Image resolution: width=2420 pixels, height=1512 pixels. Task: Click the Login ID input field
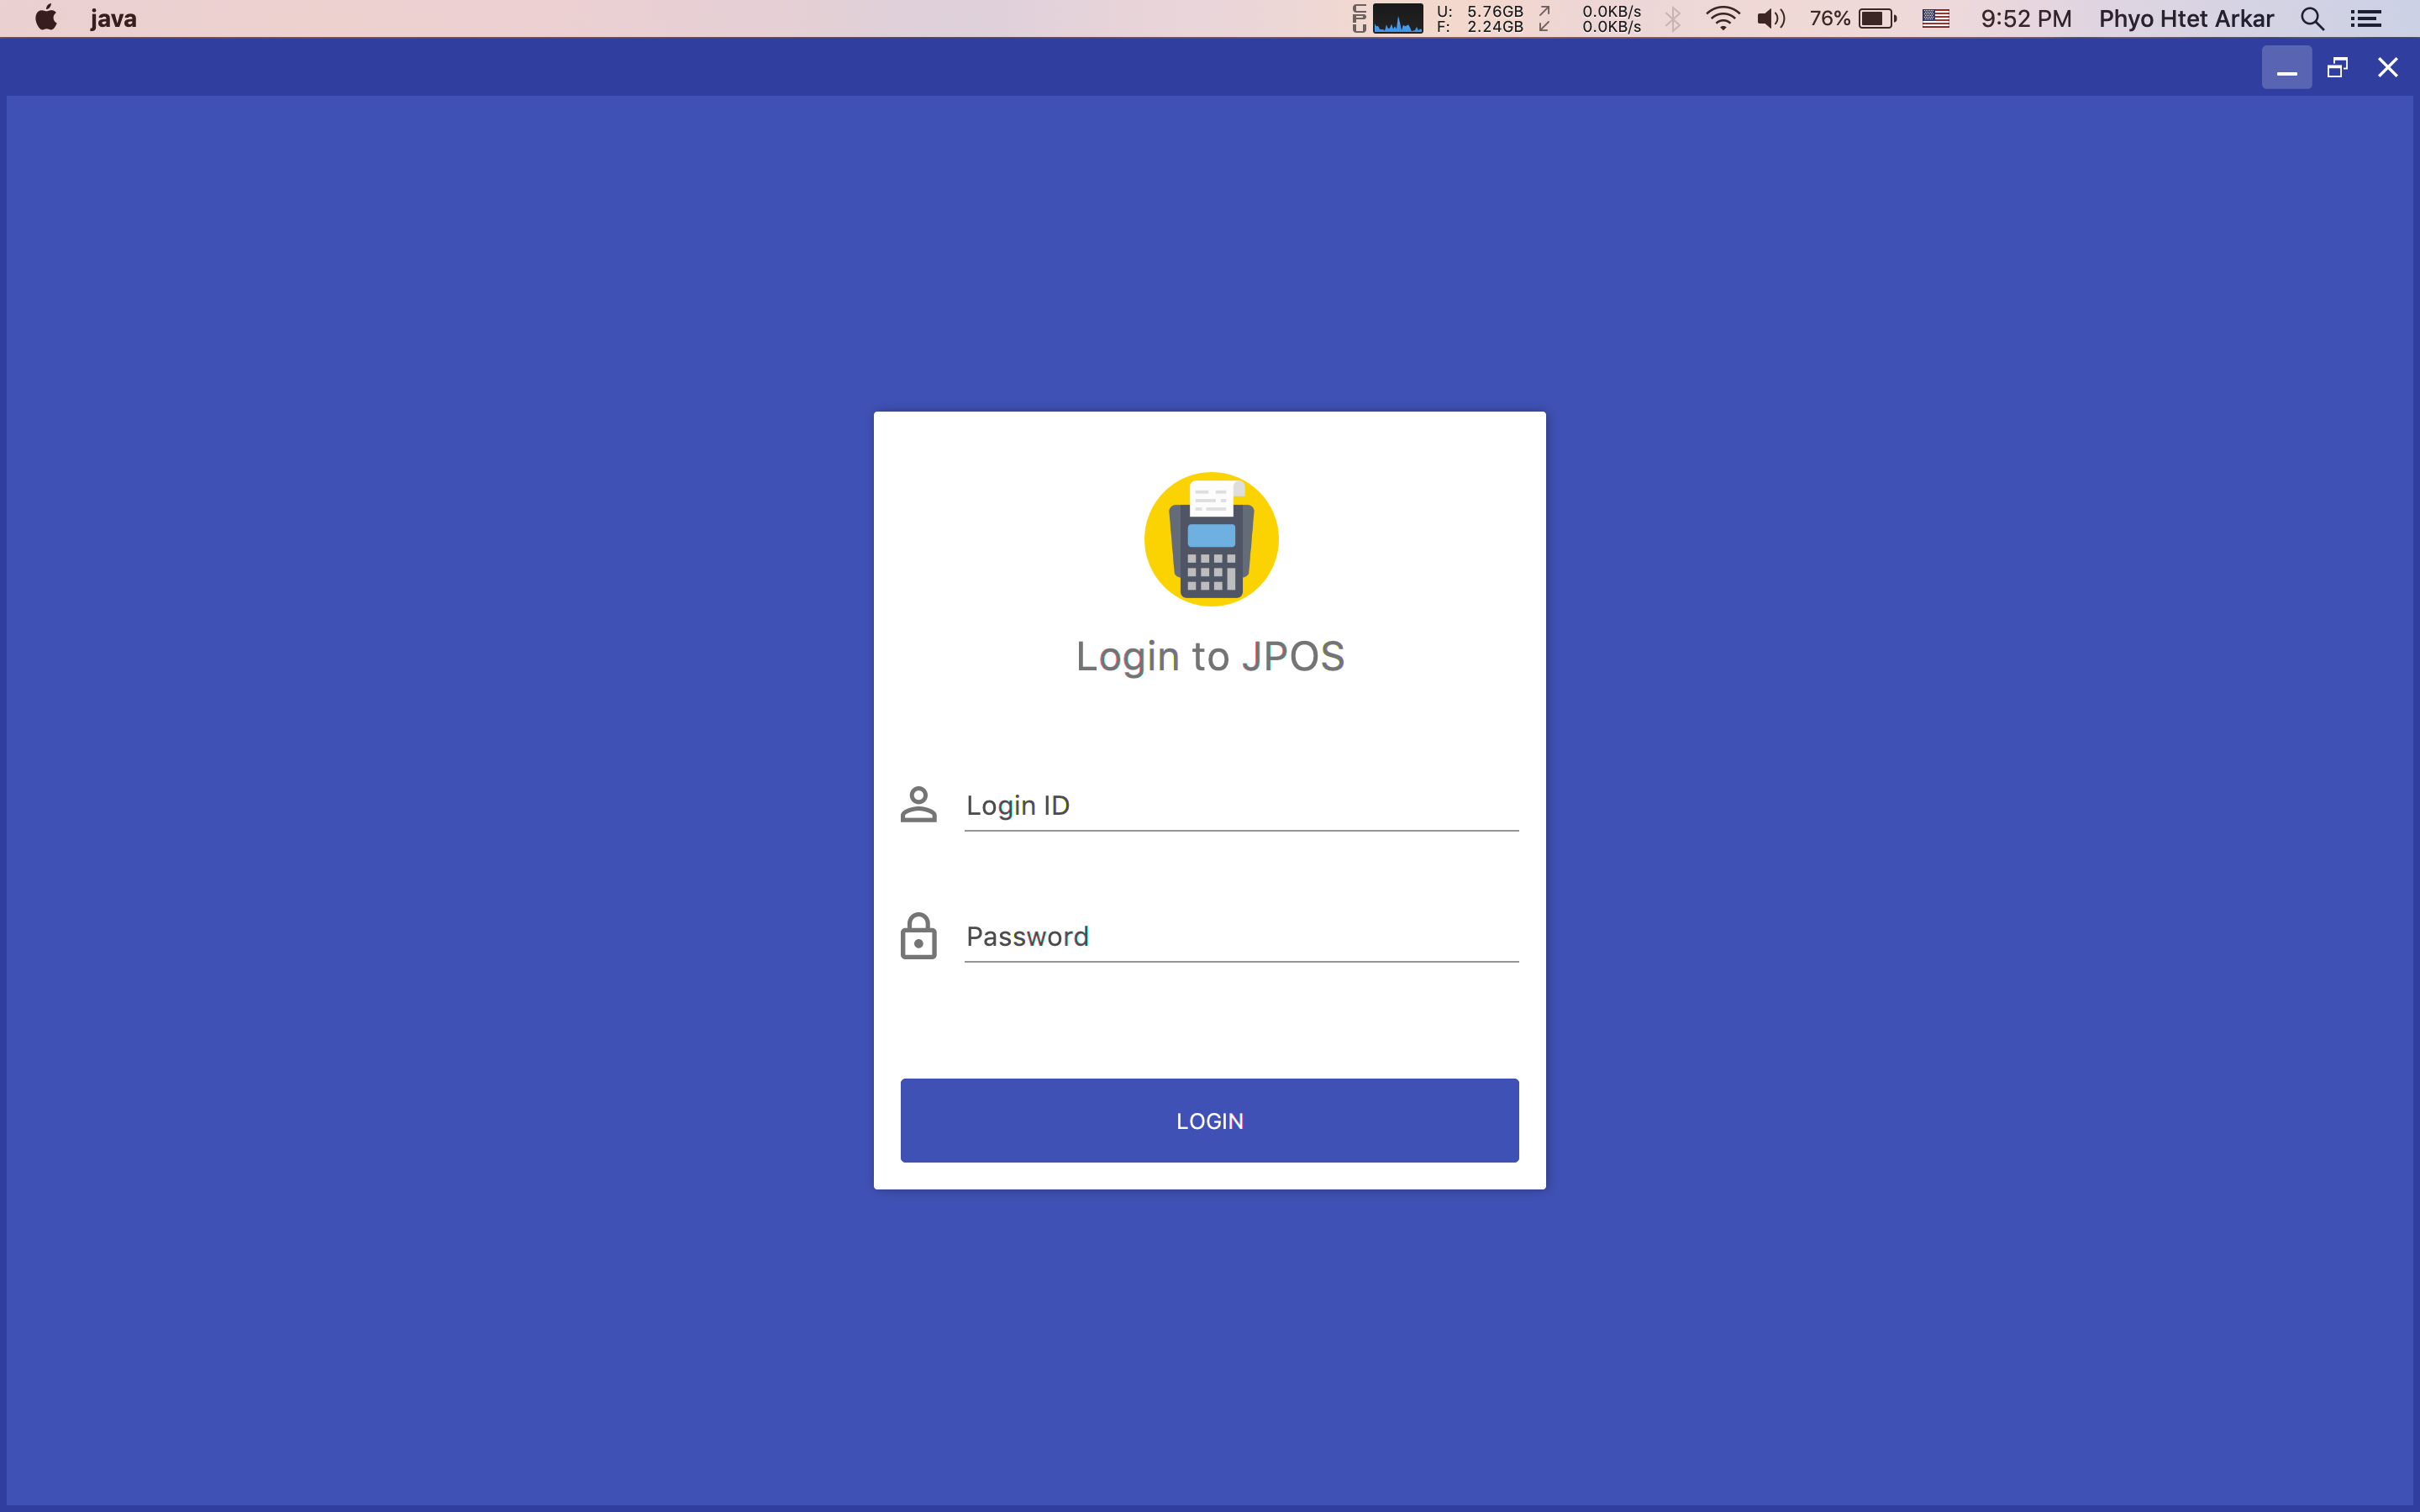point(1240,806)
